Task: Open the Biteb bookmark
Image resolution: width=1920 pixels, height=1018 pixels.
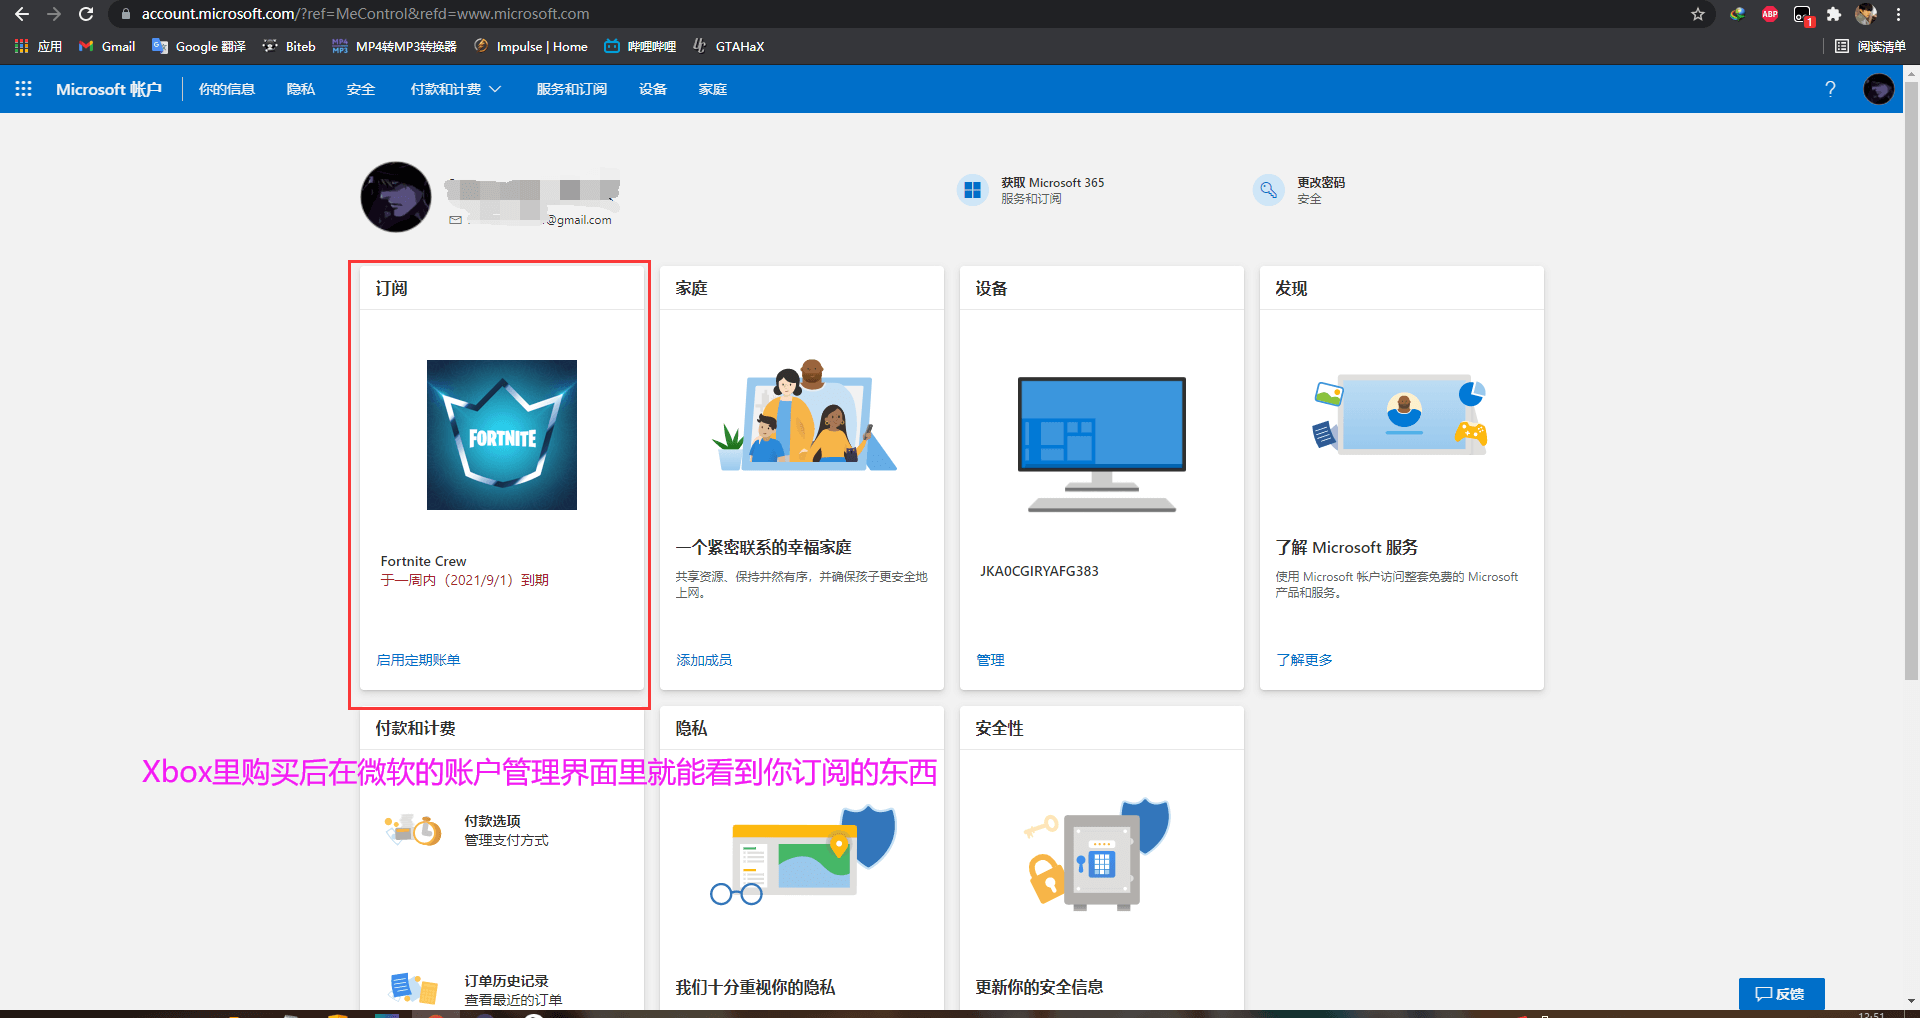Action: [289, 46]
